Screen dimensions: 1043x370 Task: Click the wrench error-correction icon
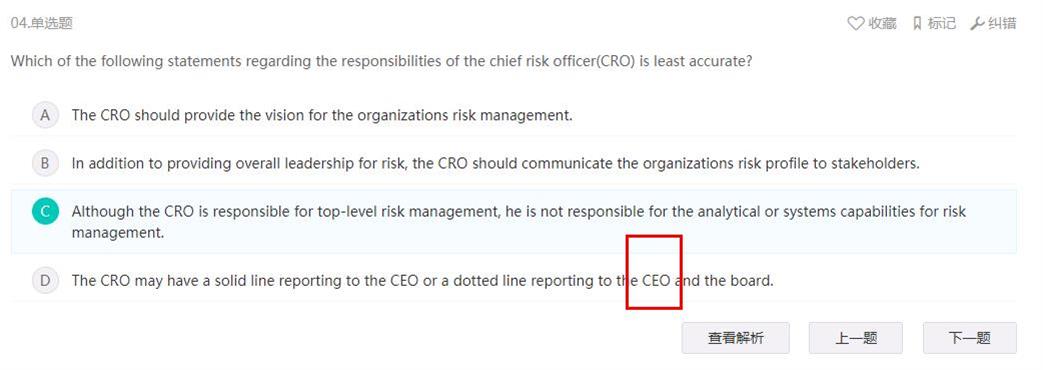click(977, 23)
